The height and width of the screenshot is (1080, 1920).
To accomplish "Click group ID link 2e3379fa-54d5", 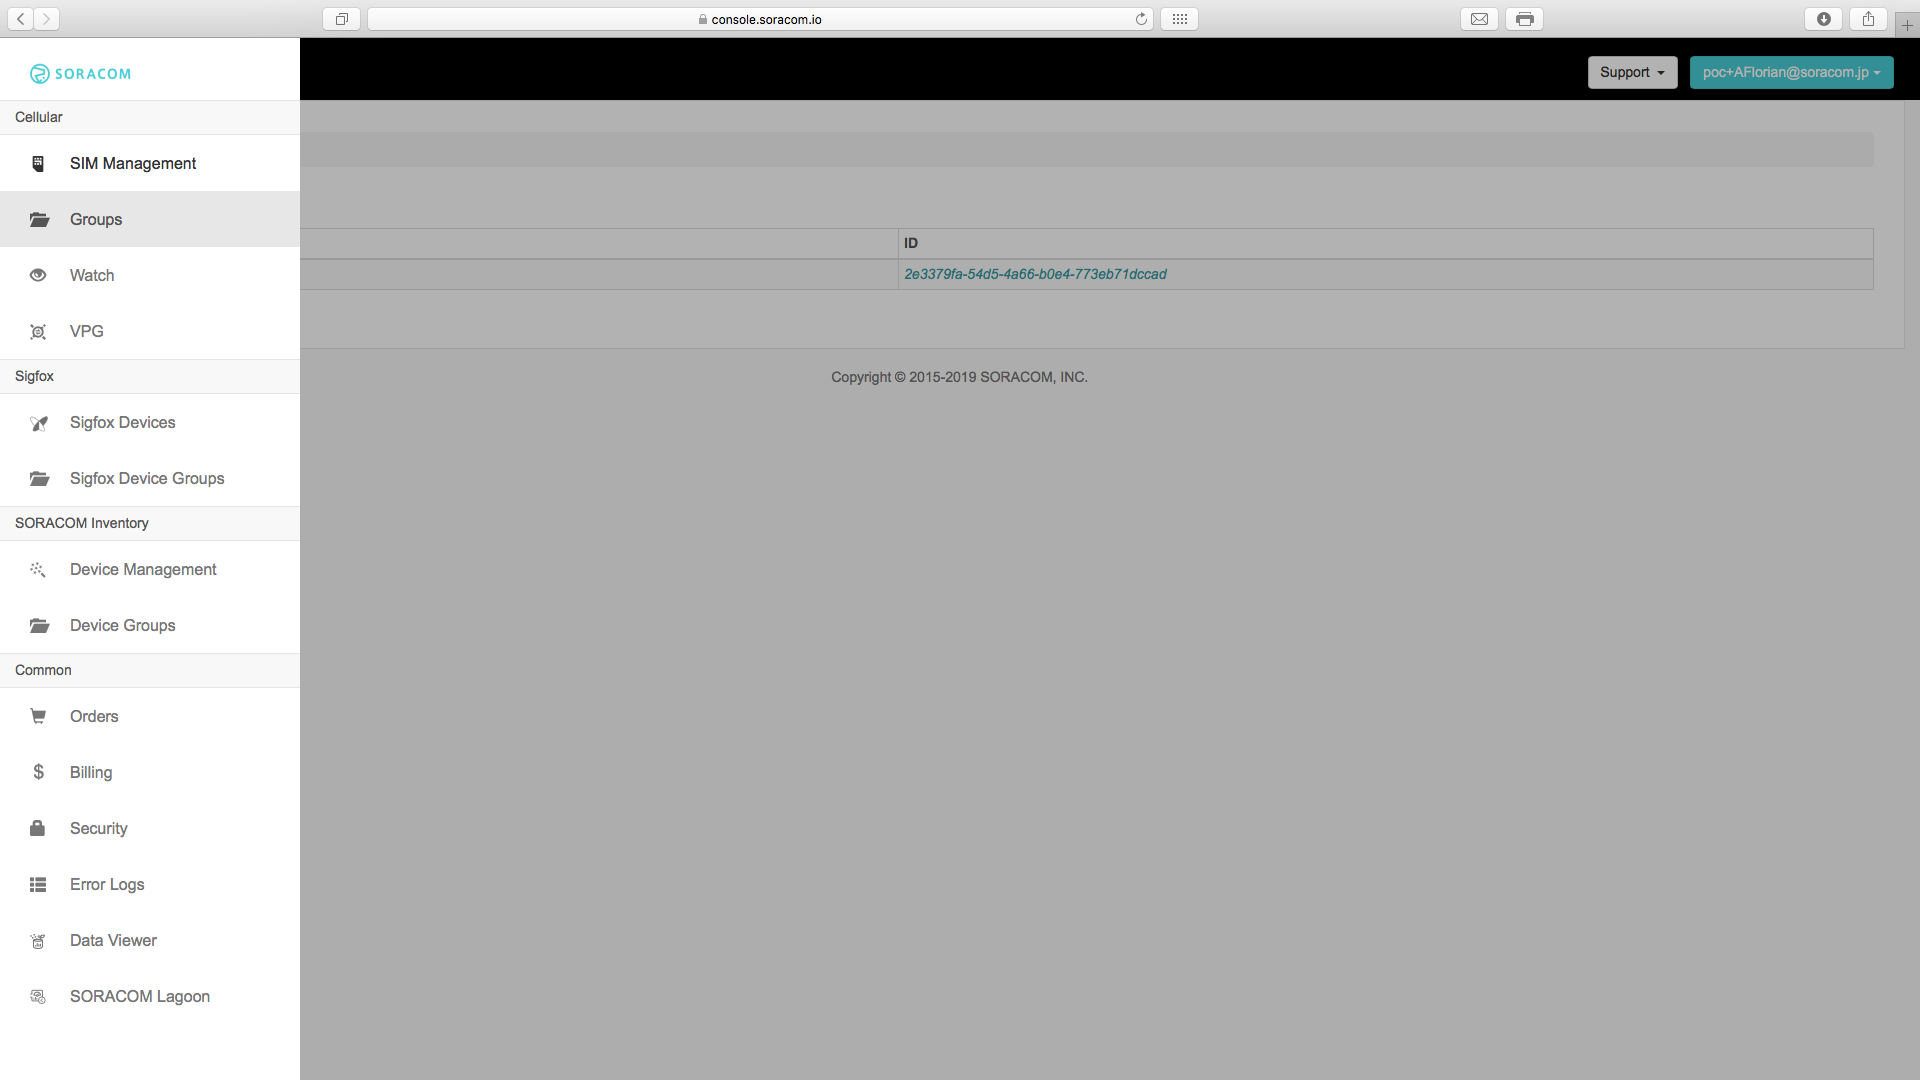I will [x=1035, y=274].
